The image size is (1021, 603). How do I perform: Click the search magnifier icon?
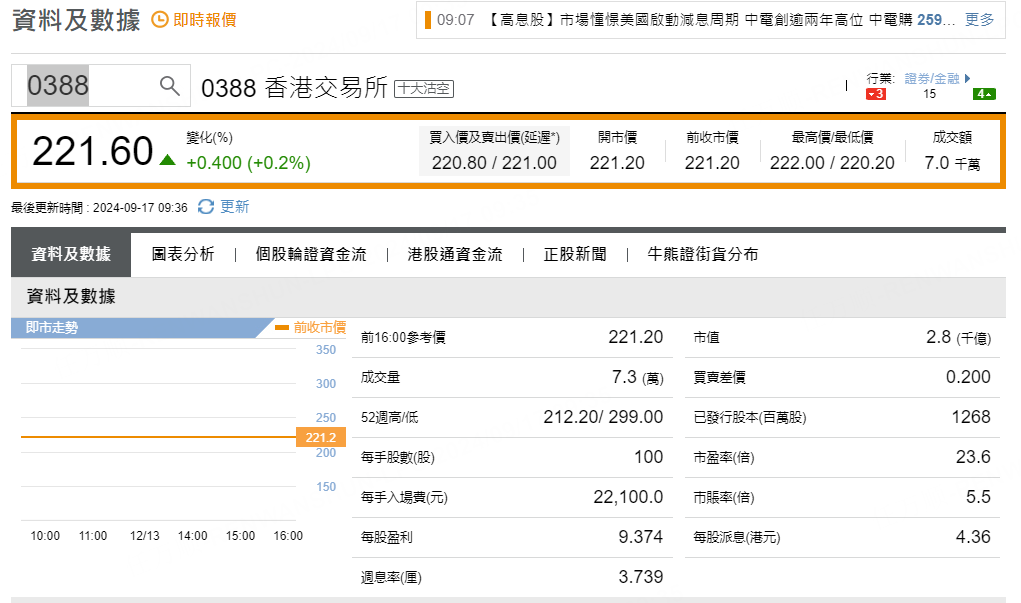169,85
